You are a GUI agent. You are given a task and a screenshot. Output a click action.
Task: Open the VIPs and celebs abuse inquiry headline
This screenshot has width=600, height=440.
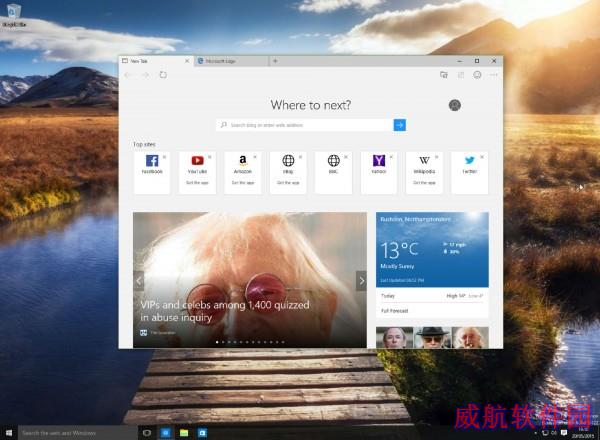225,311
